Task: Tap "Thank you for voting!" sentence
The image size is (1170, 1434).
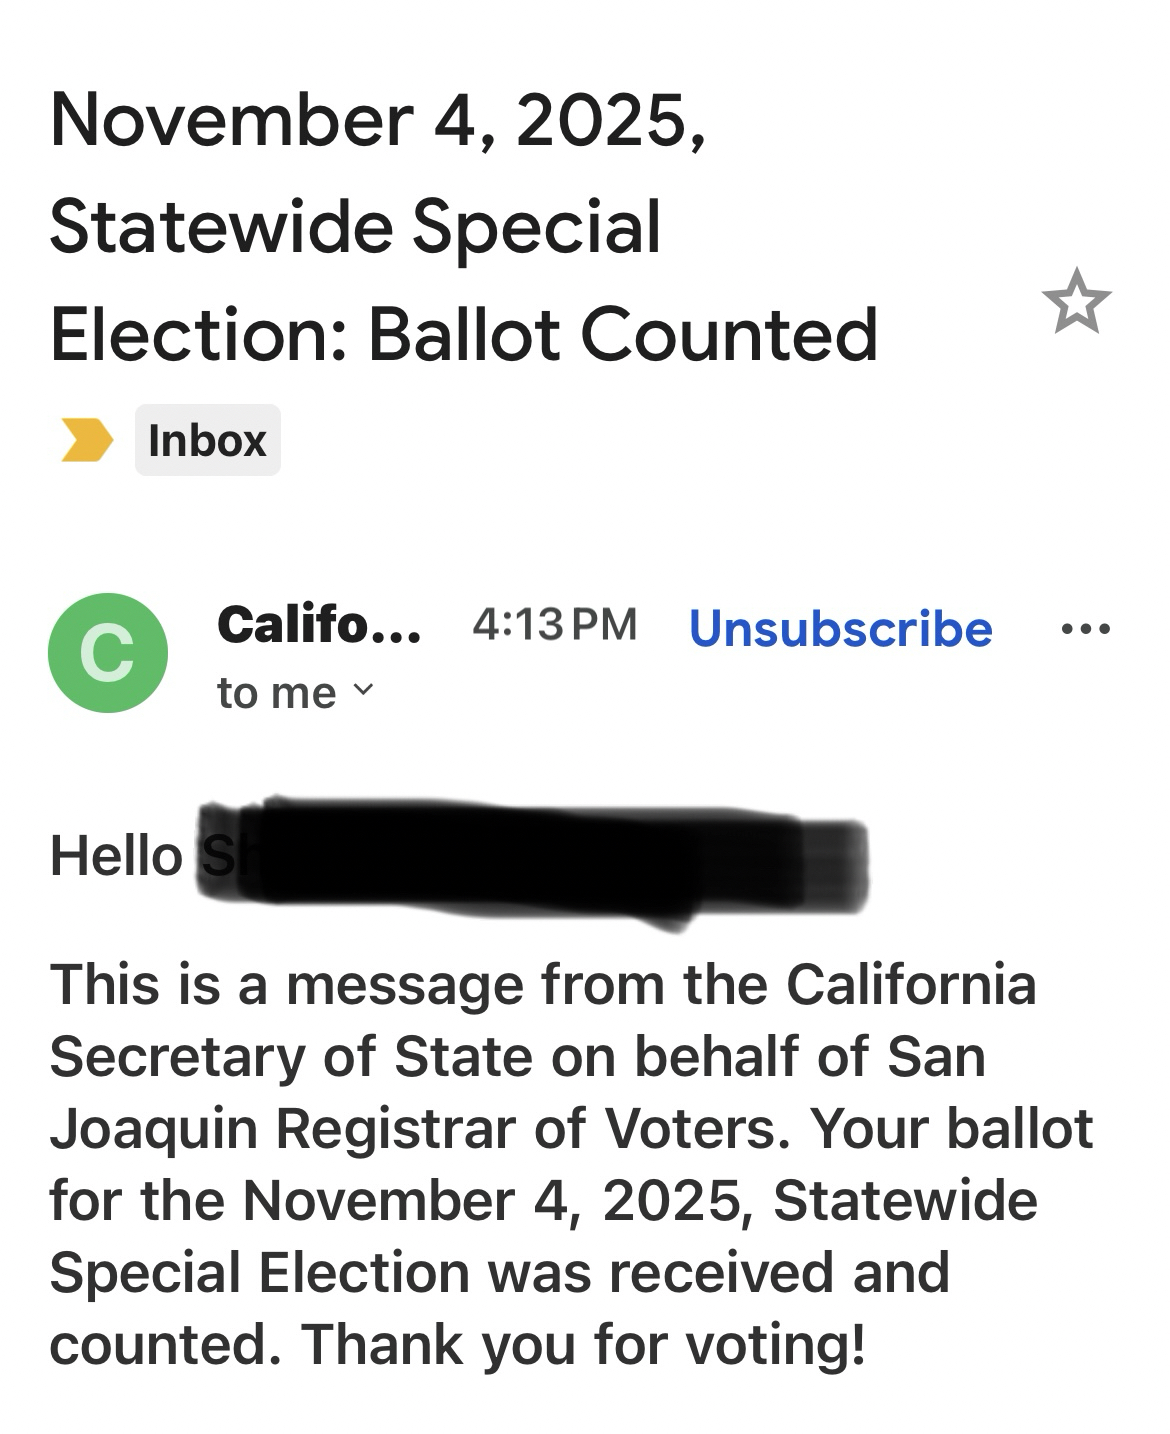Action: [584, 1344]
